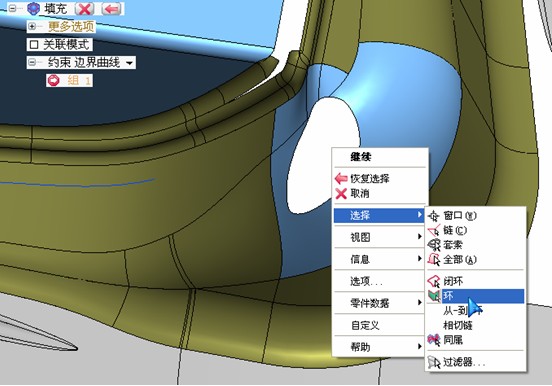Select 环 option in submenu
Viewport: 552px width, 386px height.
pyautogui.click(x=475, y=296)
